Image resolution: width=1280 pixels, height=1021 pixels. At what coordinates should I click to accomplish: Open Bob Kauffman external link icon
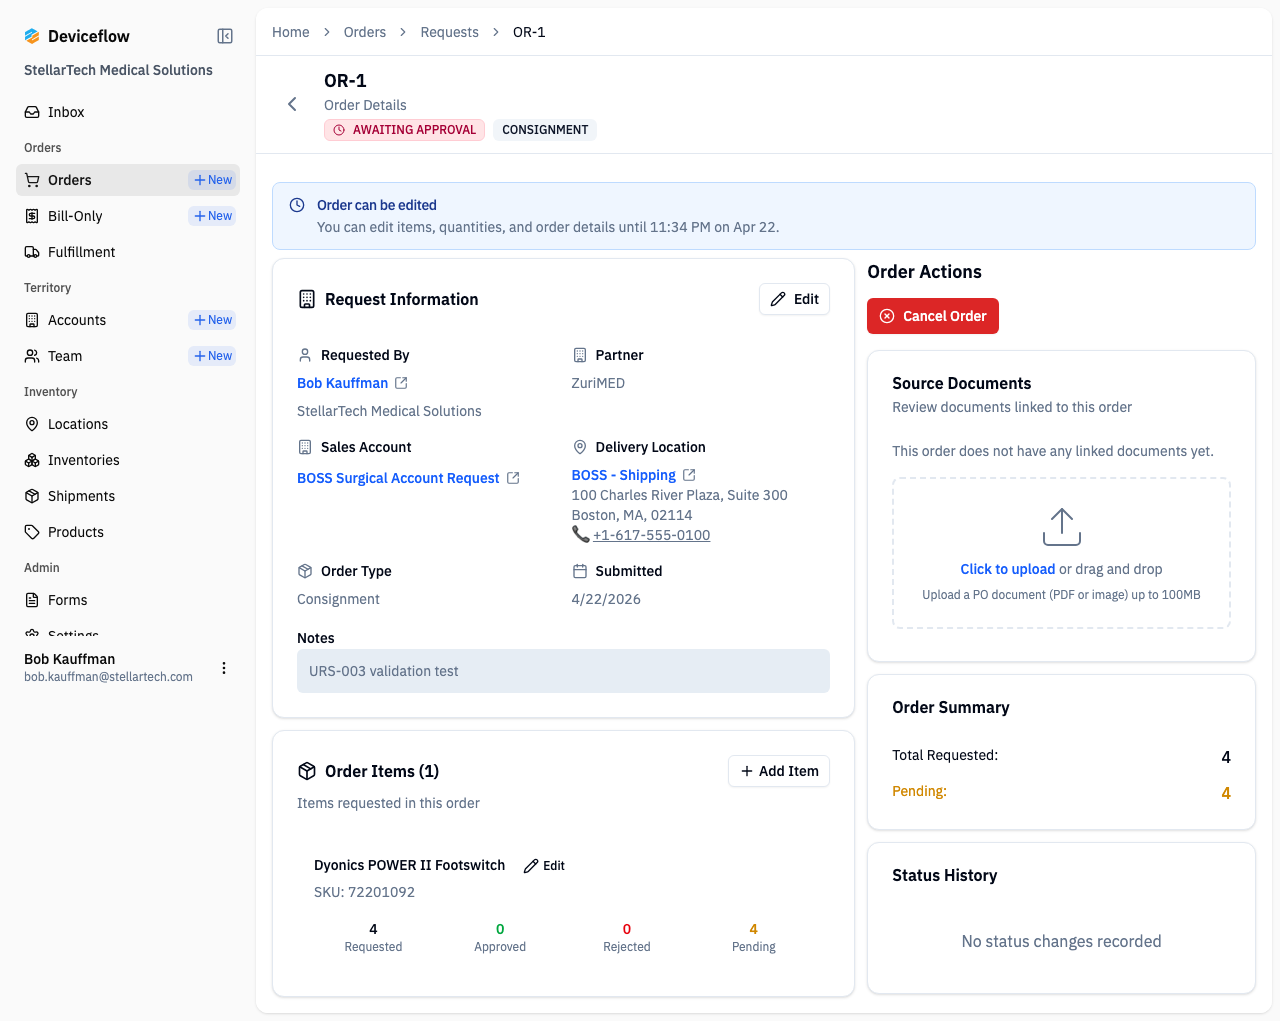tap(401, 383)
